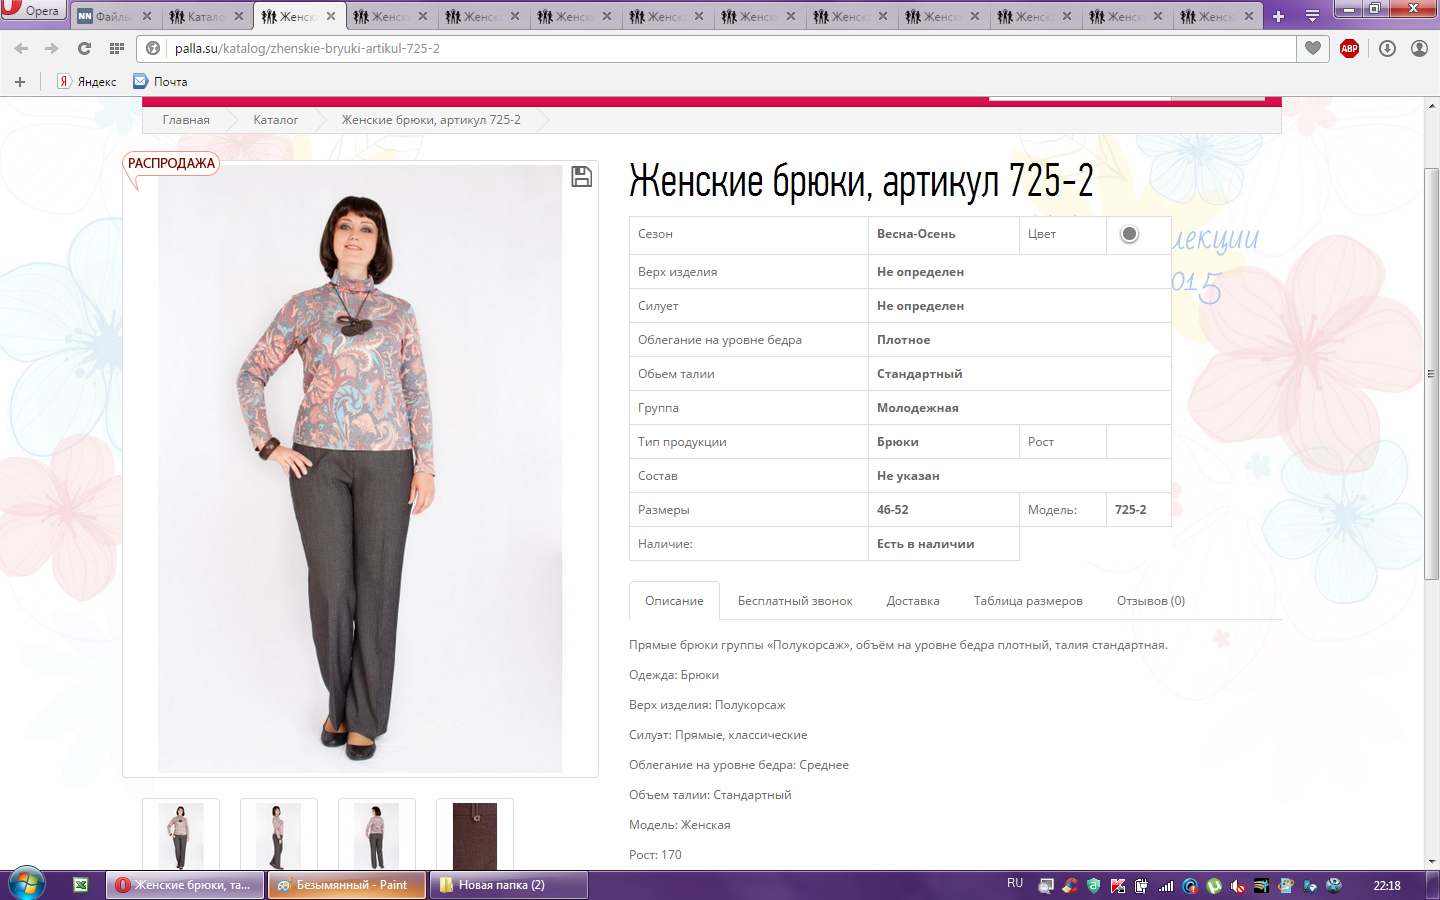Click the browser back arrow
This screenshot has height=900, width=1440.
(x=21, y=48)
